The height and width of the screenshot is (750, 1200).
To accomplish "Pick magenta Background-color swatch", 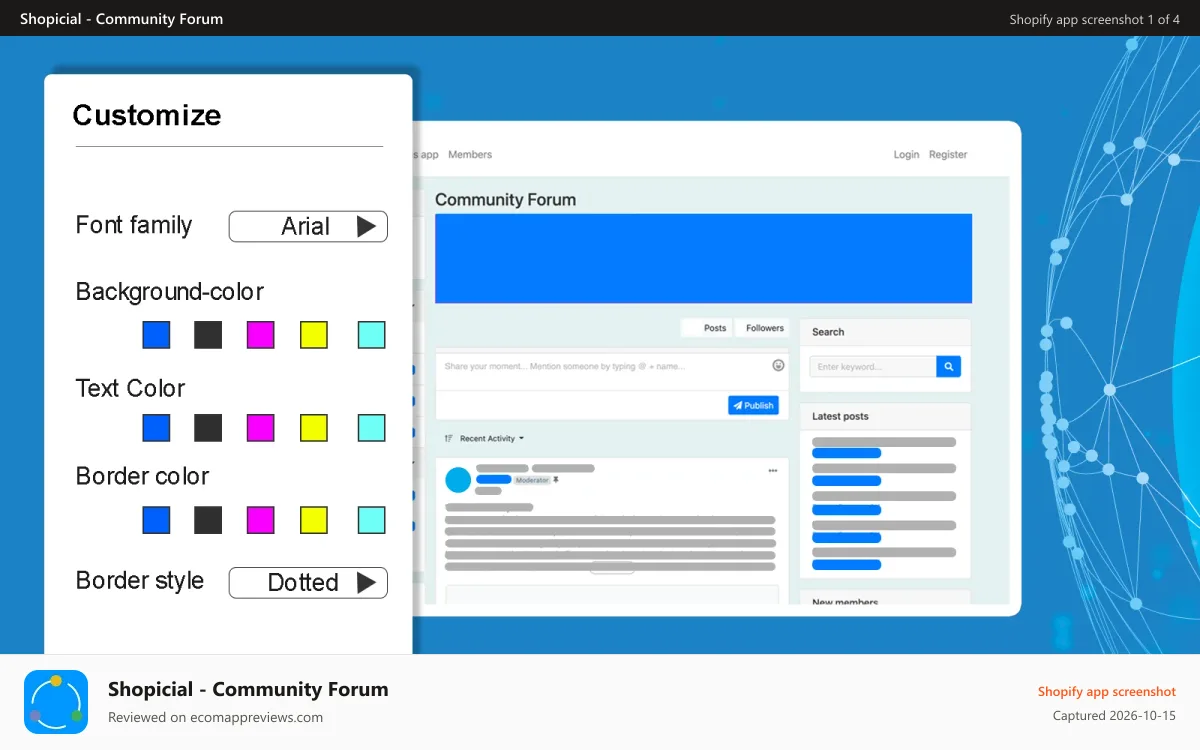I will [261, 335].
